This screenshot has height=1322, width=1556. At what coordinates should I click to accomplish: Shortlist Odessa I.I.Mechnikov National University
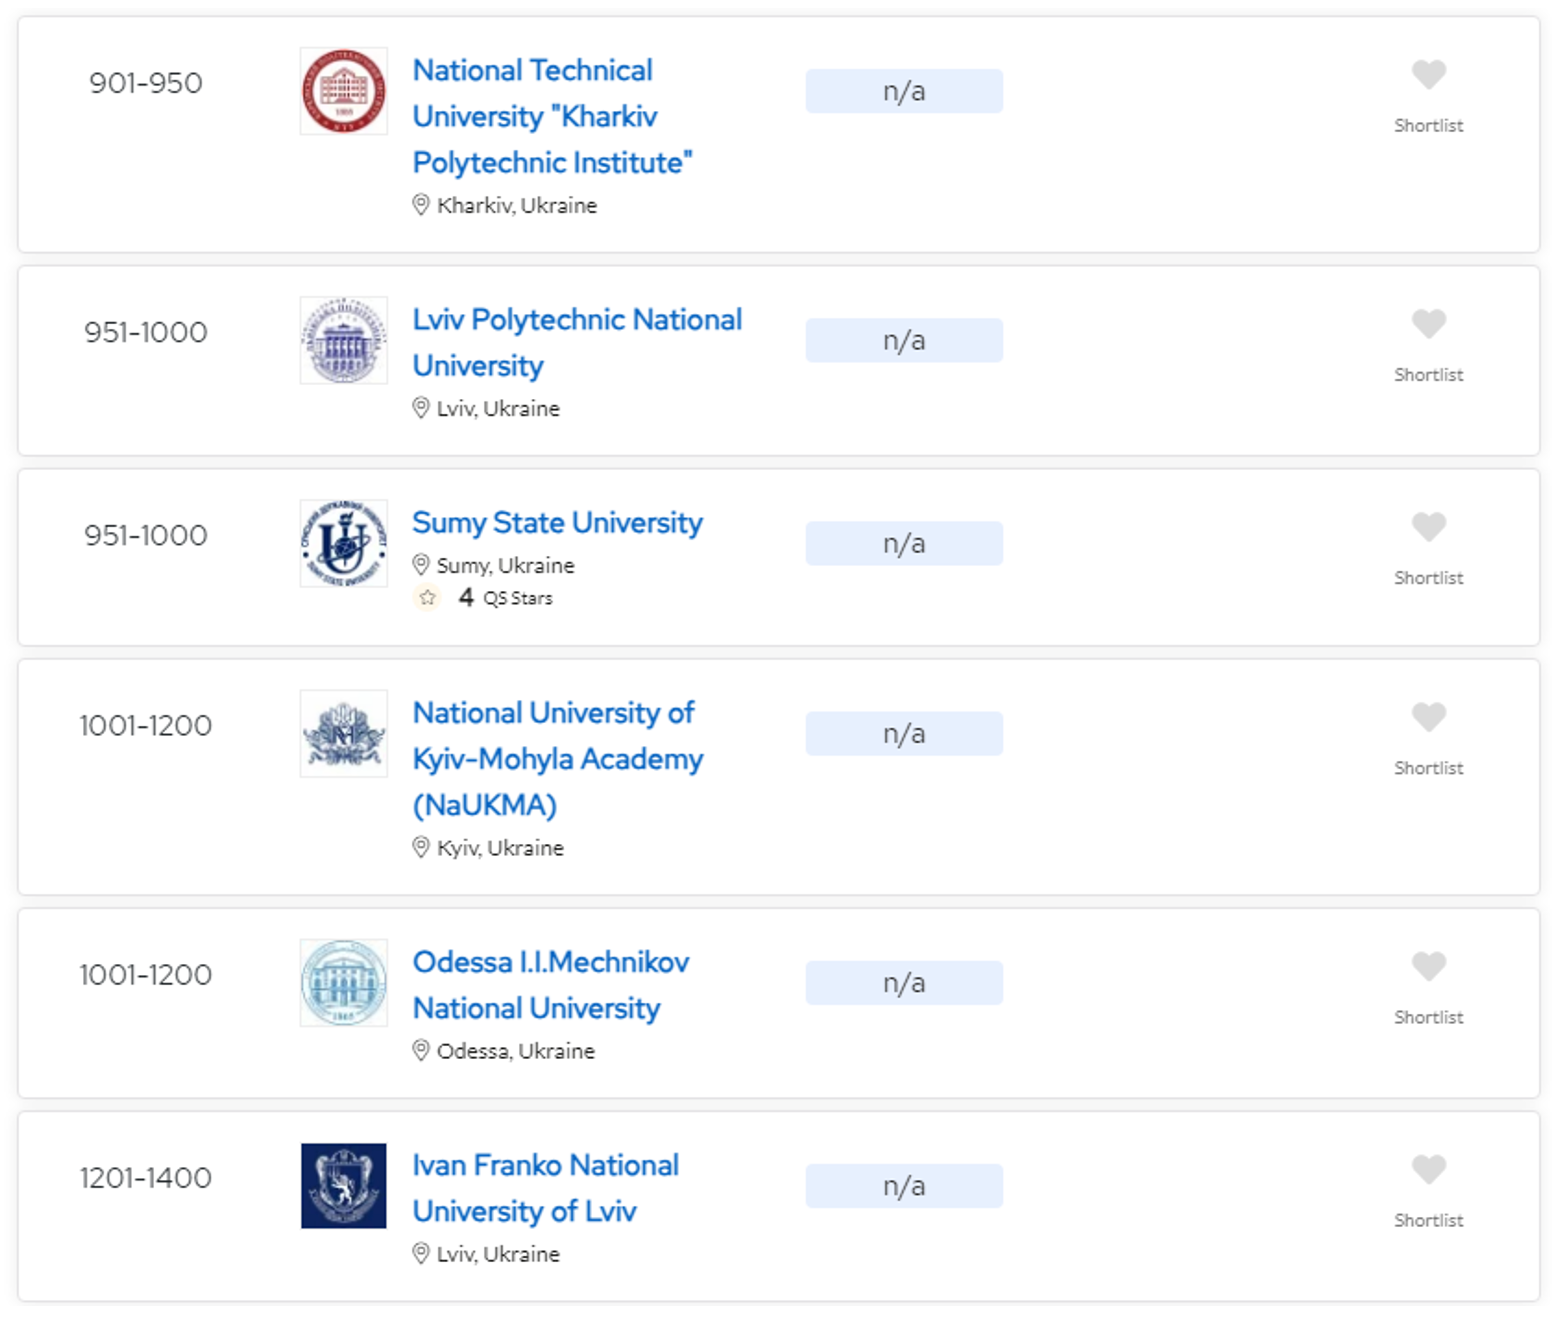point(1428,966)
